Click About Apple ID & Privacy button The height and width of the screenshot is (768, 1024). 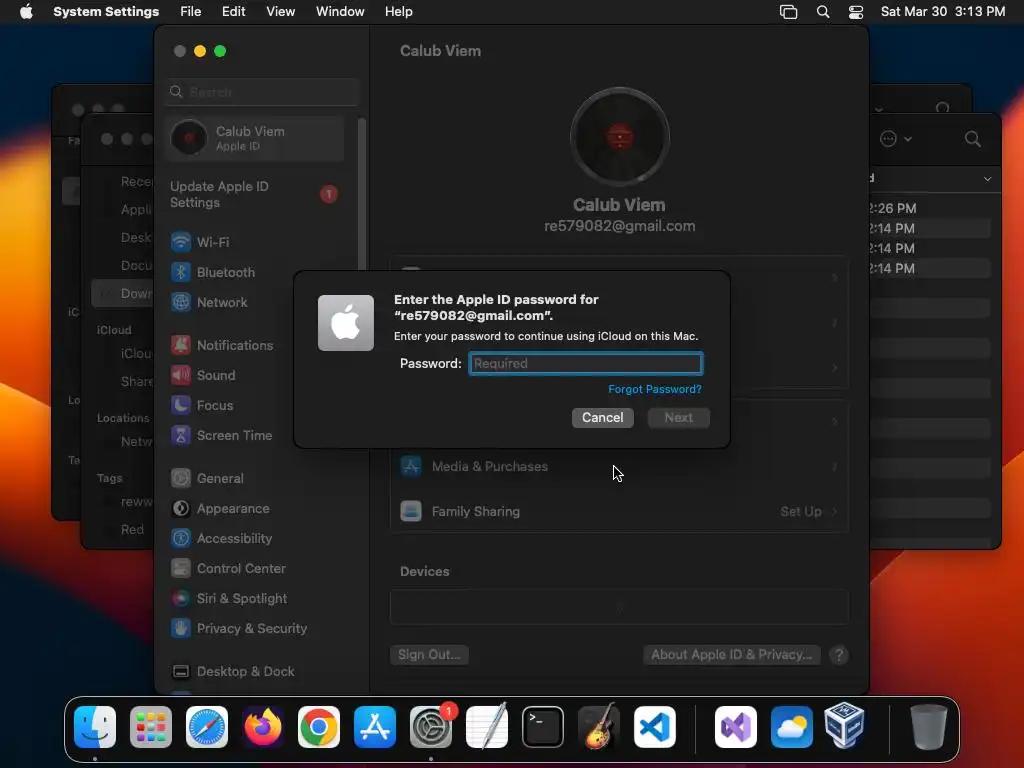tap(731, 654)
